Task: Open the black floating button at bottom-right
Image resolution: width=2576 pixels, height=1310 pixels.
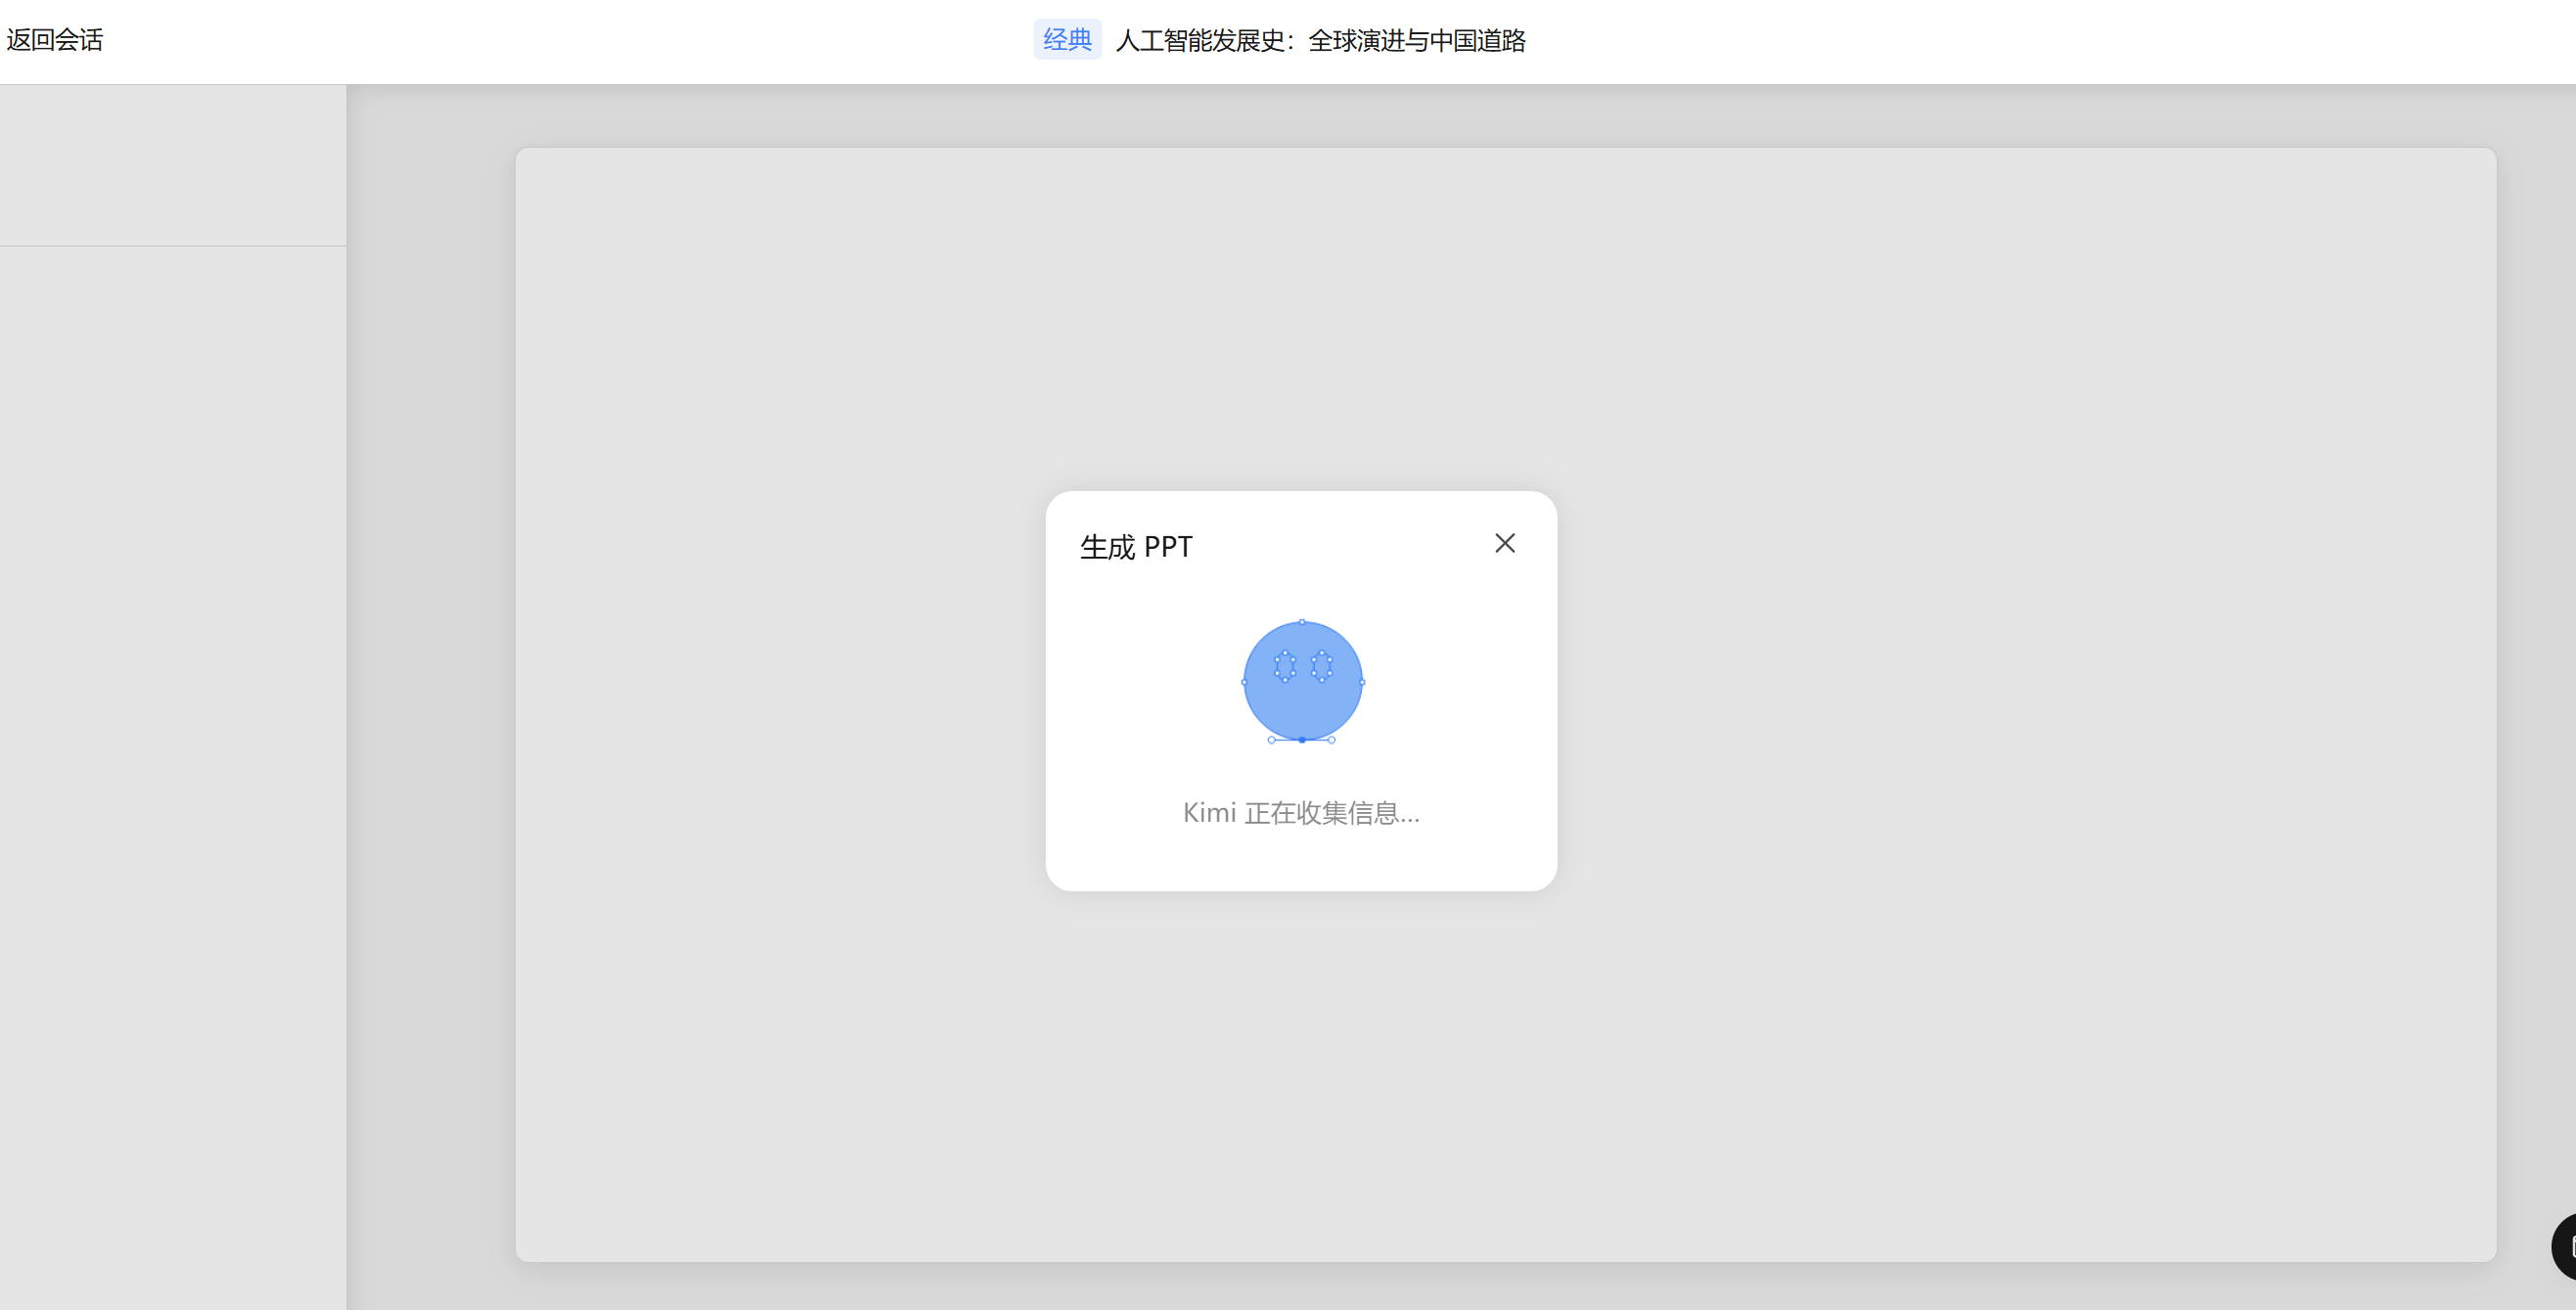Action: (2565, 1246)
